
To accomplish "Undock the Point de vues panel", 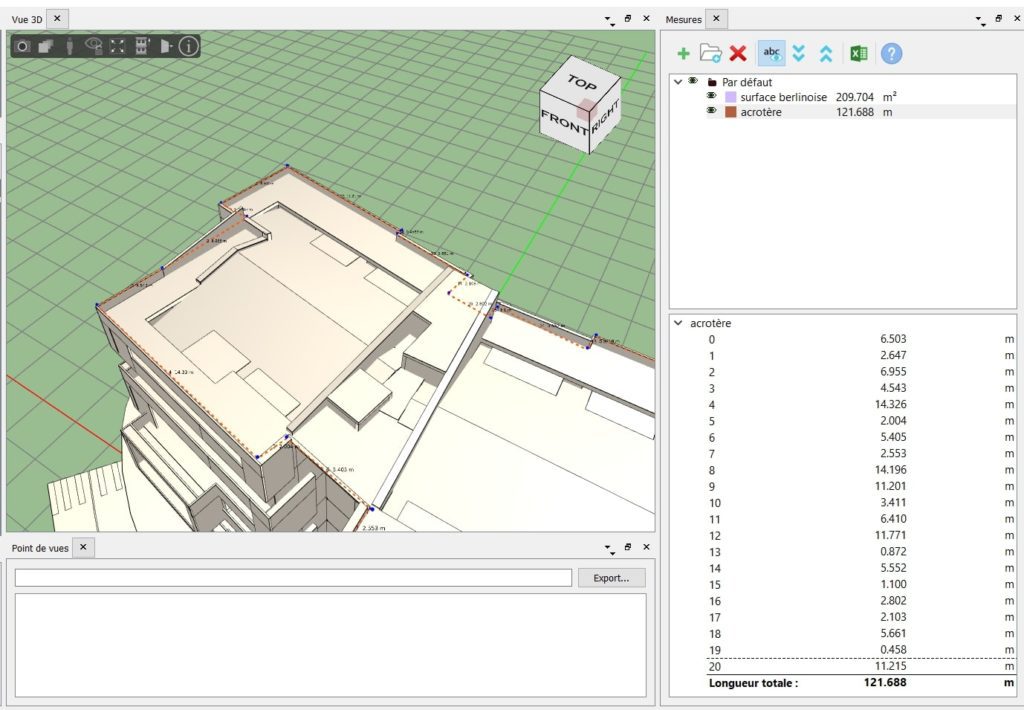I will 628,547.
